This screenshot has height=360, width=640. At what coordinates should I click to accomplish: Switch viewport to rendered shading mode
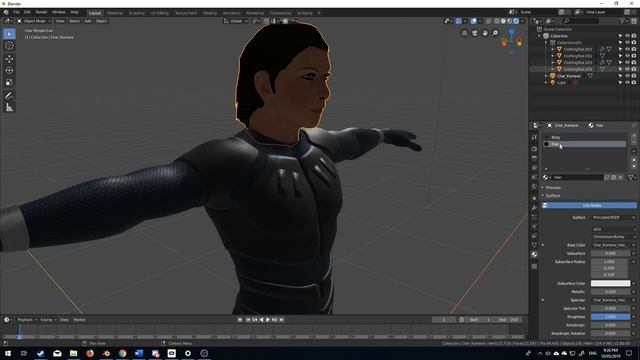click(516, 21)
